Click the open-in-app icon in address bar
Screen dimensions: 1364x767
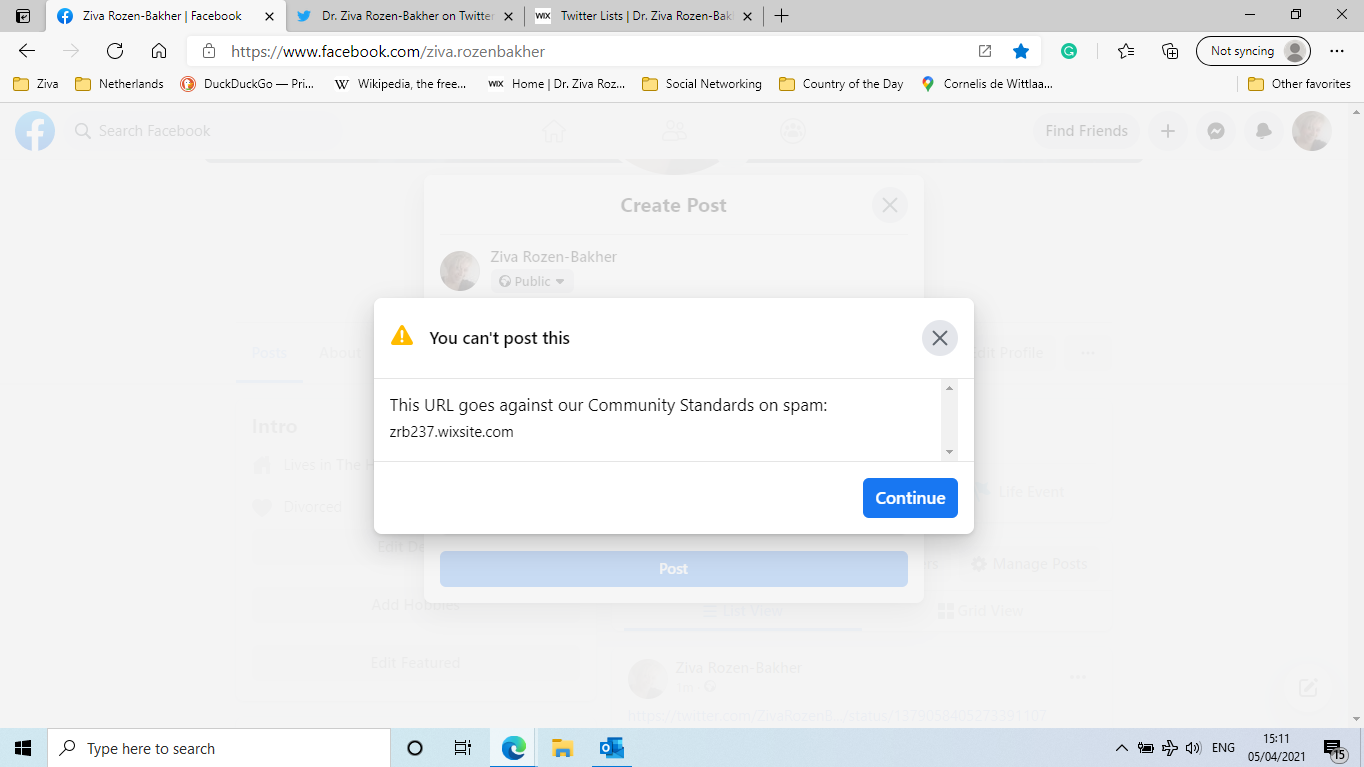click(x=985, y=51)
